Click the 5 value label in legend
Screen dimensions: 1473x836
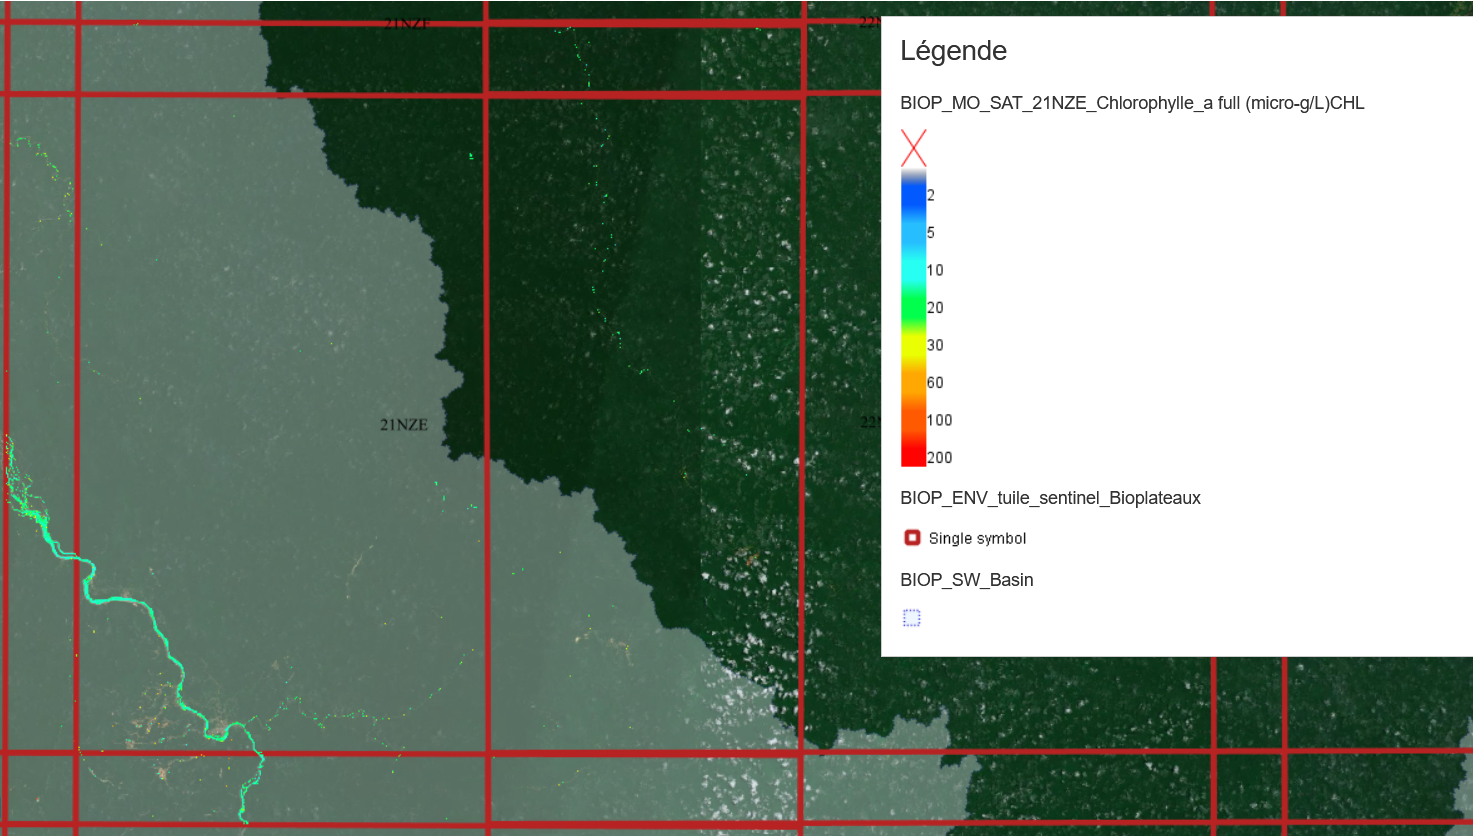[x=931, y=233]
